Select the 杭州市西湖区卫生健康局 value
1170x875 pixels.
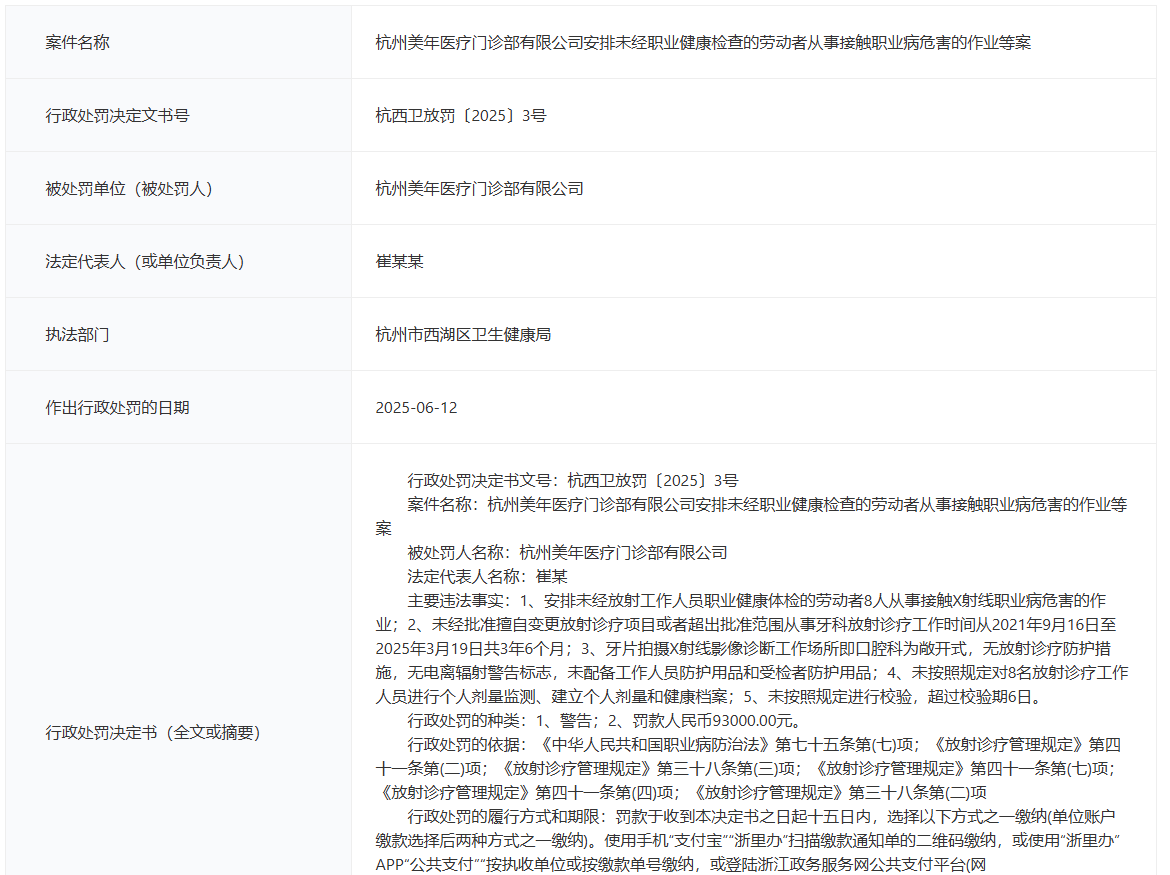click(463, 335)
